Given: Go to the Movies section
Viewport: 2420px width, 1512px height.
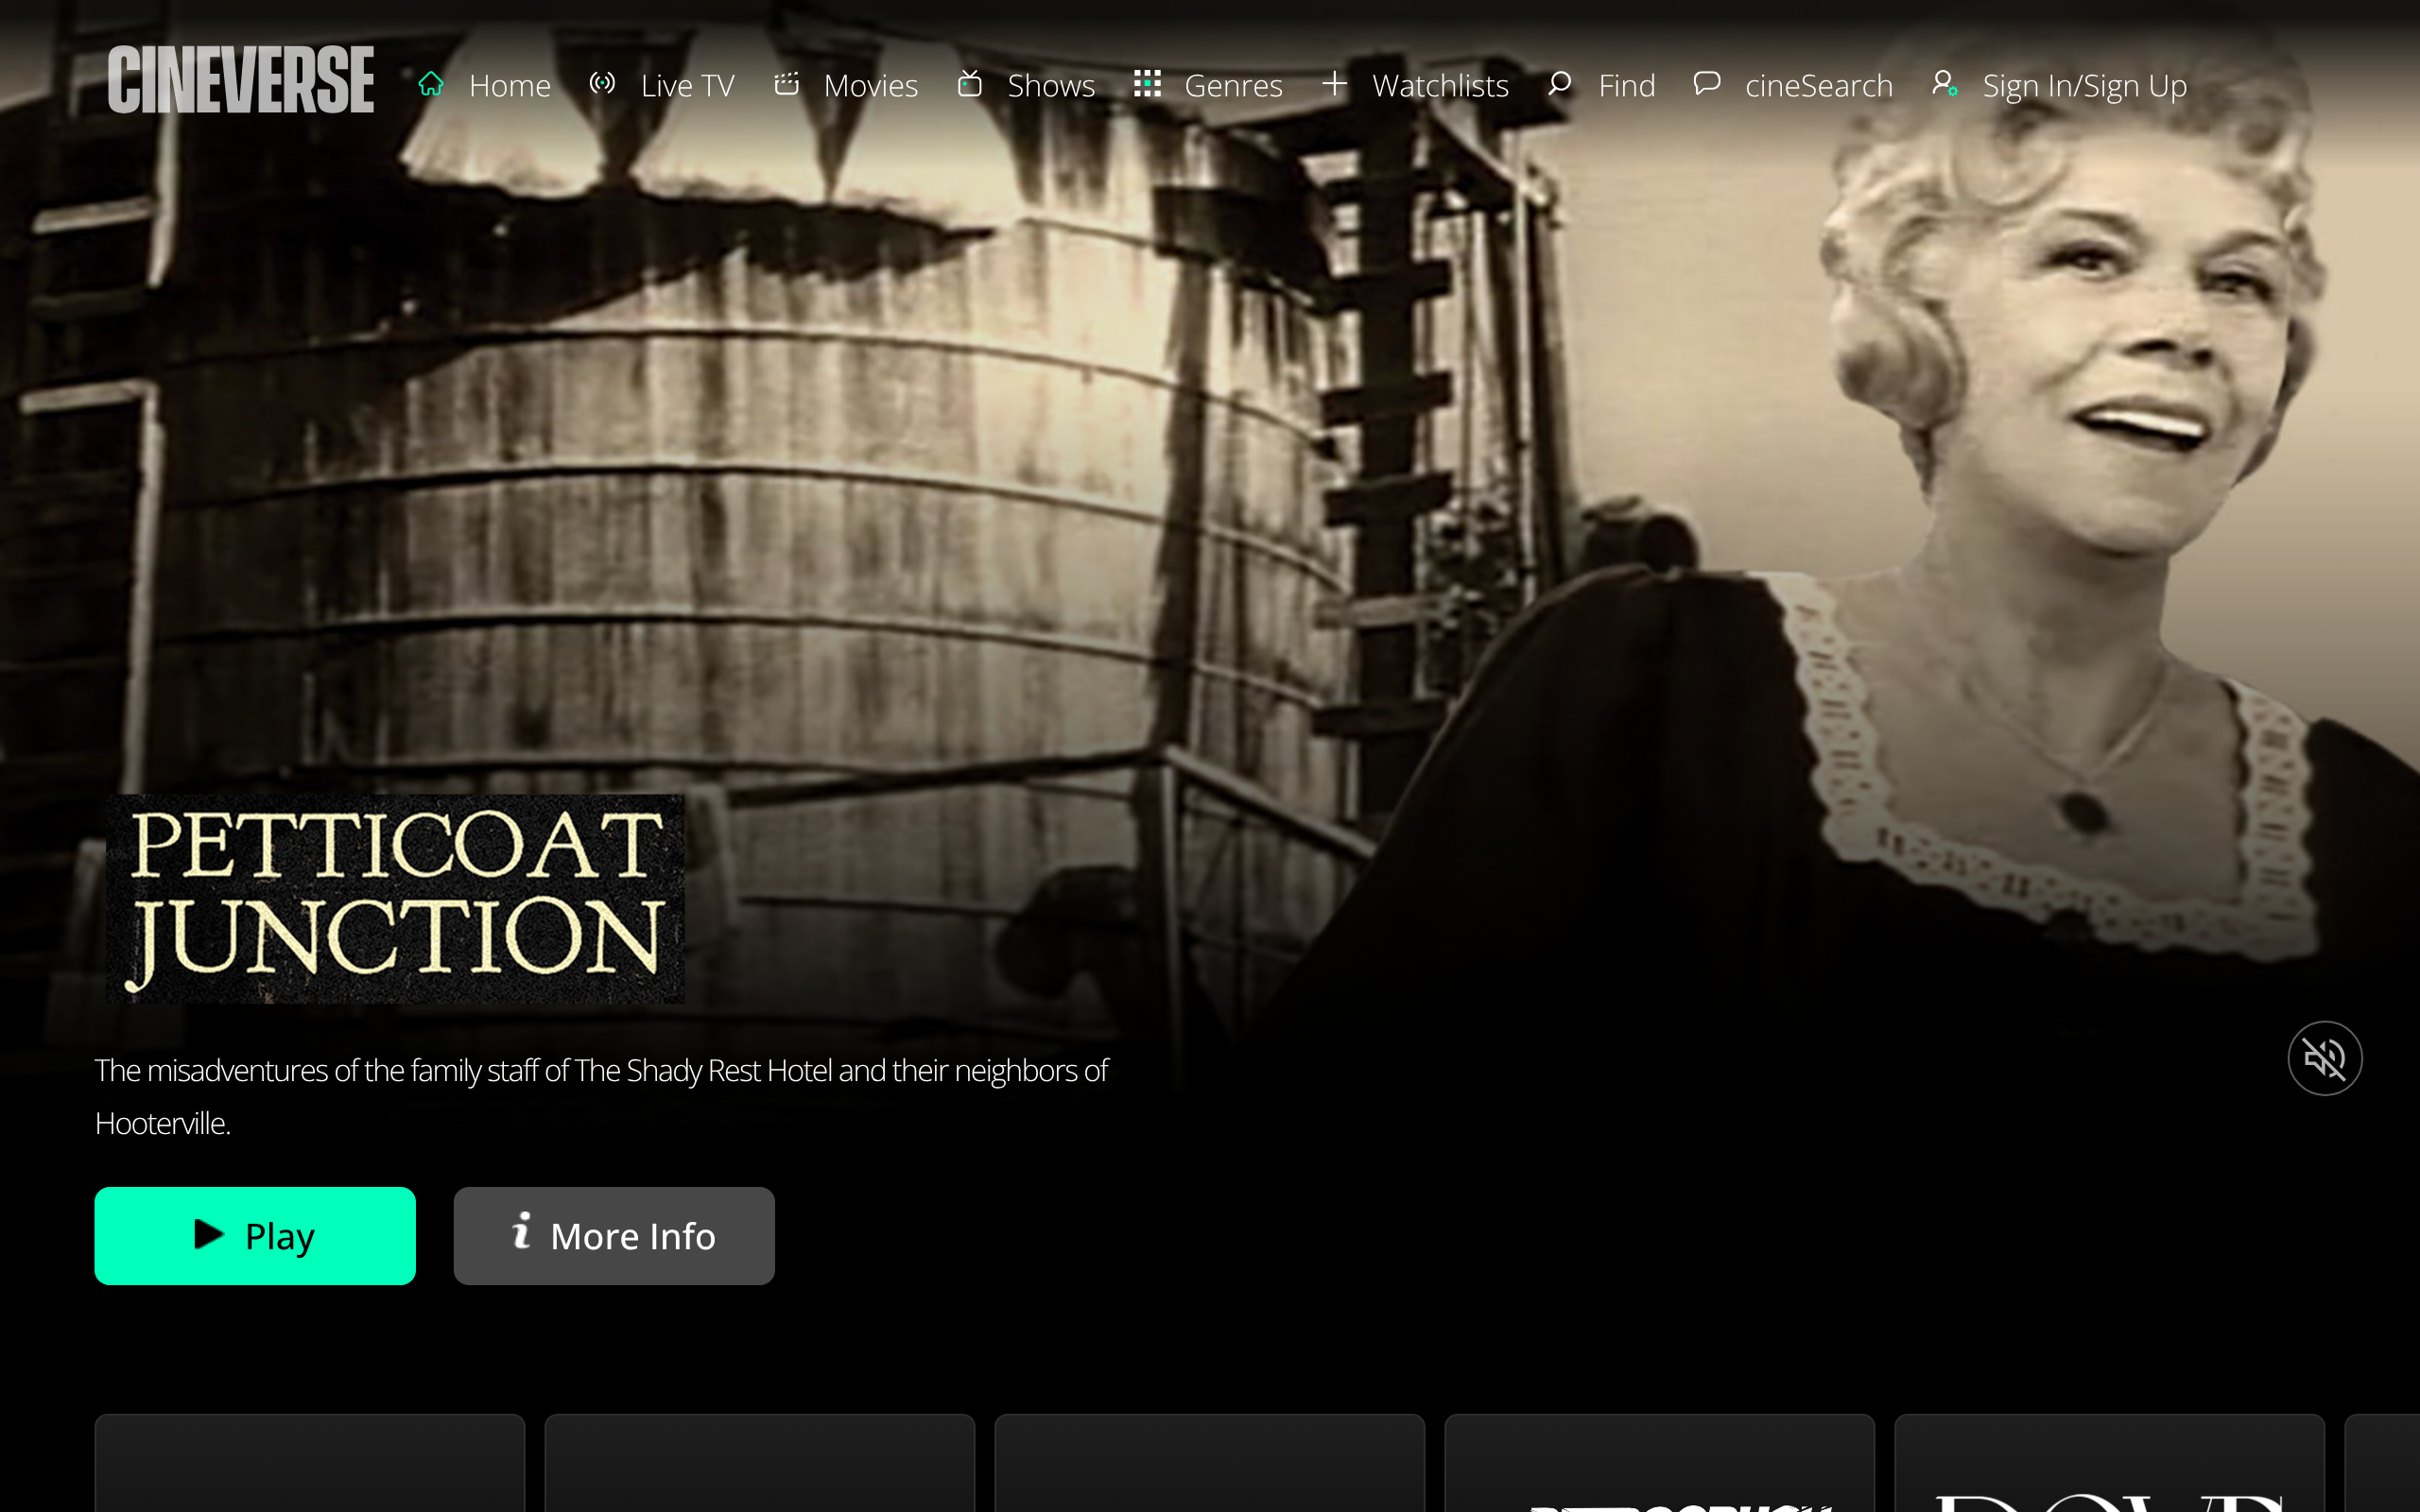Looking at the screenshot, I should [x=870, y=86].
